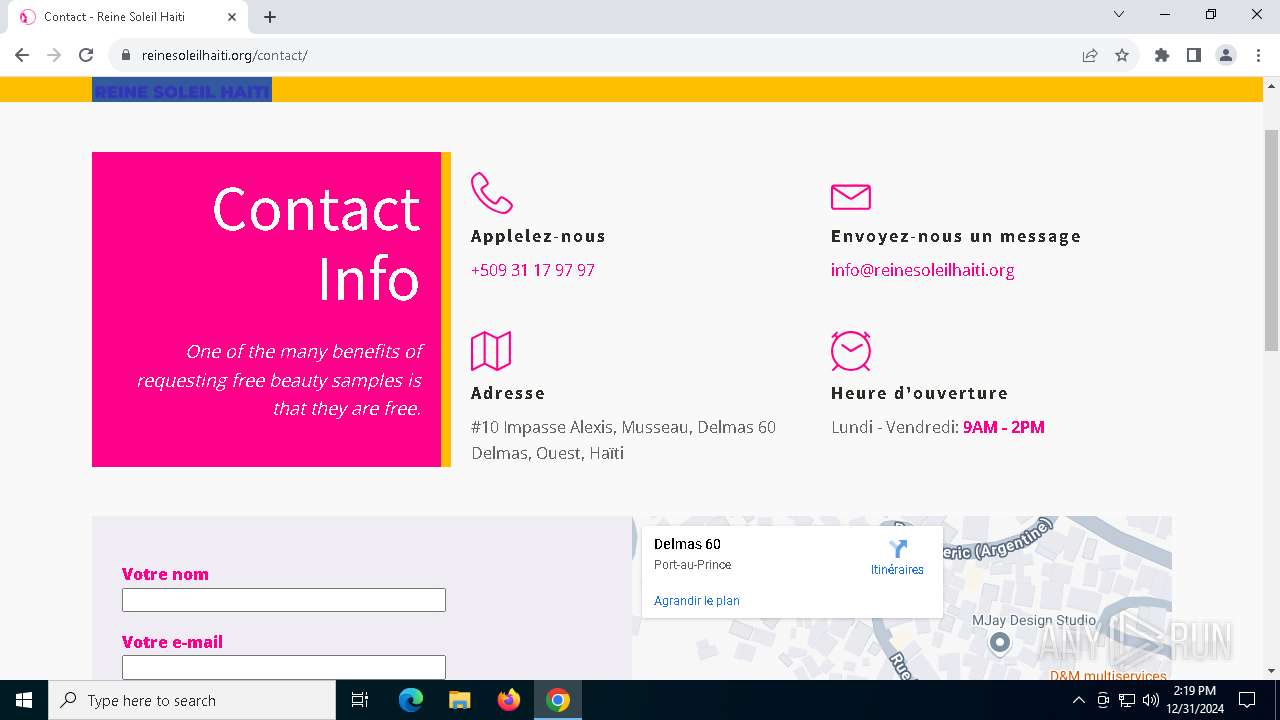Viewport: 1280px width, 720px height.
Task: Click the Adresse heading text
Action: coord(508,393)
